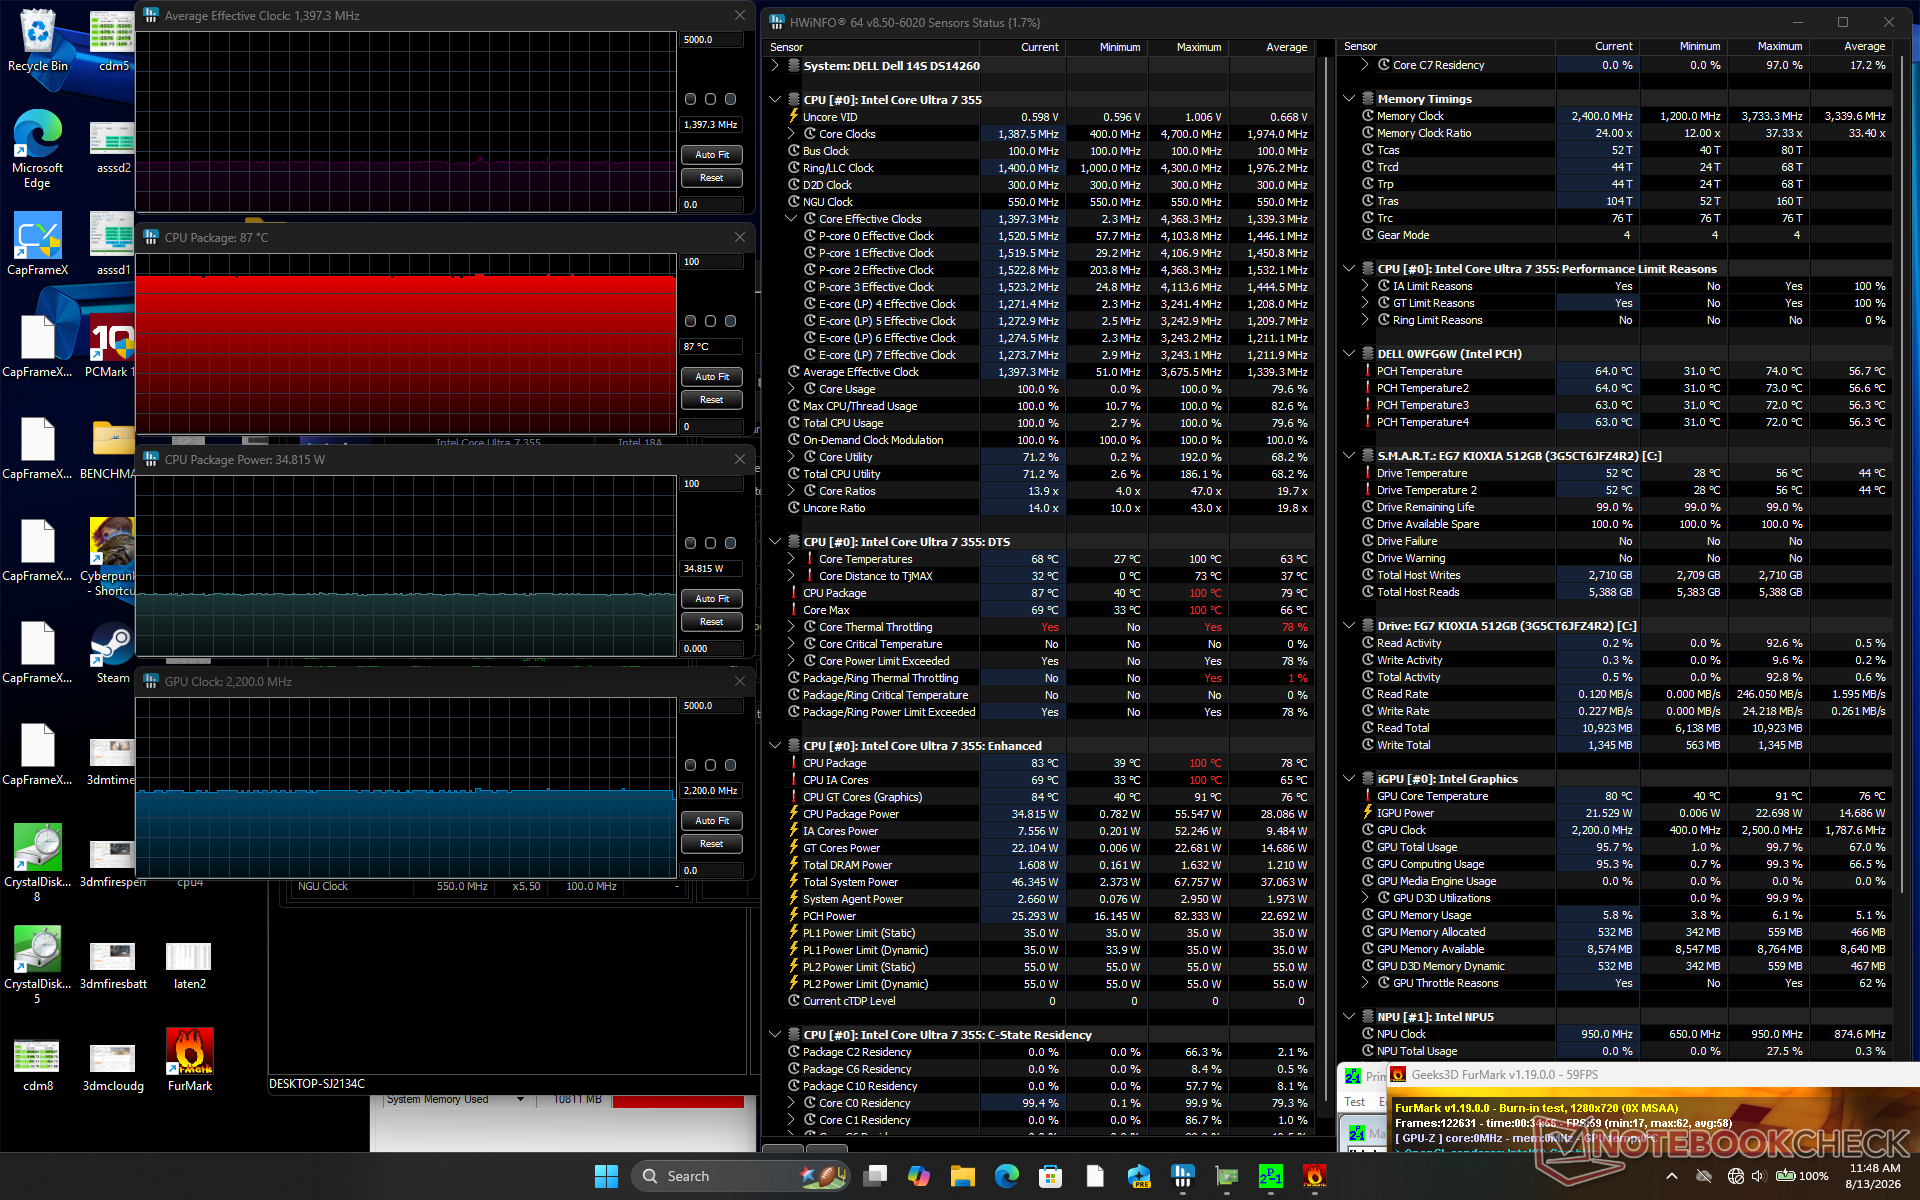Collapse the NPU [#1]: Intel NPU5 section

tap(1349, 1017)
